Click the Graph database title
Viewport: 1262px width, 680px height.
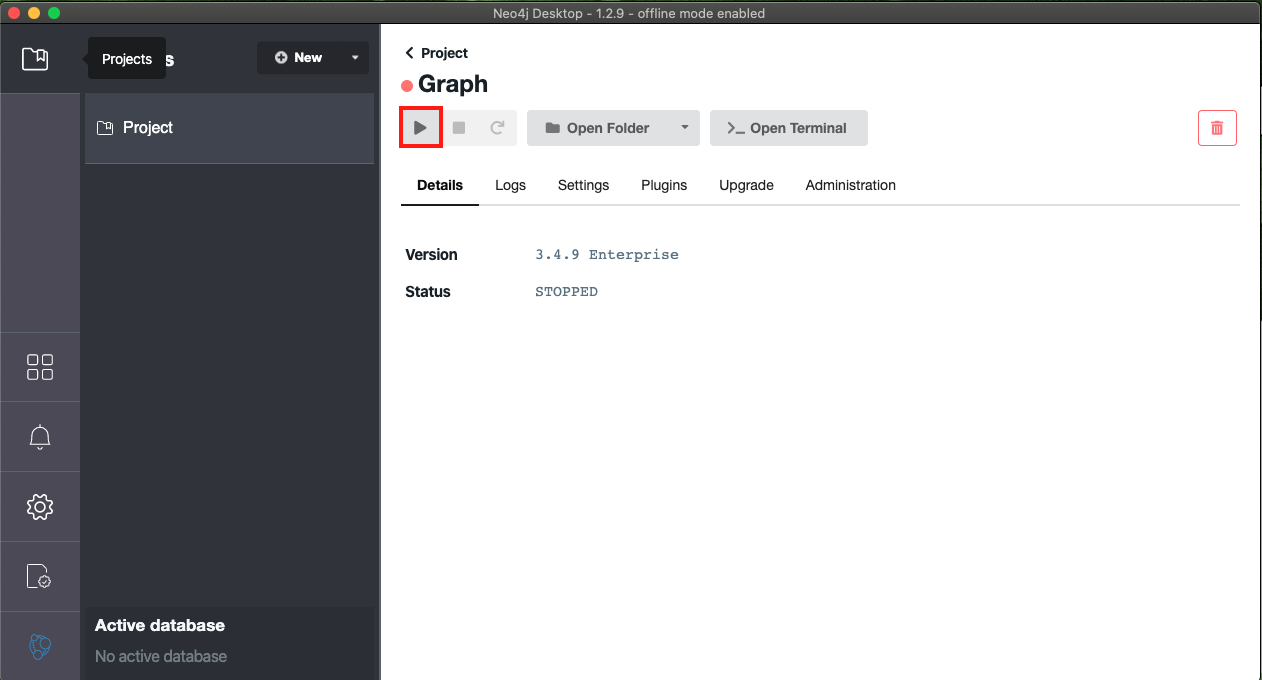(453, 85)
